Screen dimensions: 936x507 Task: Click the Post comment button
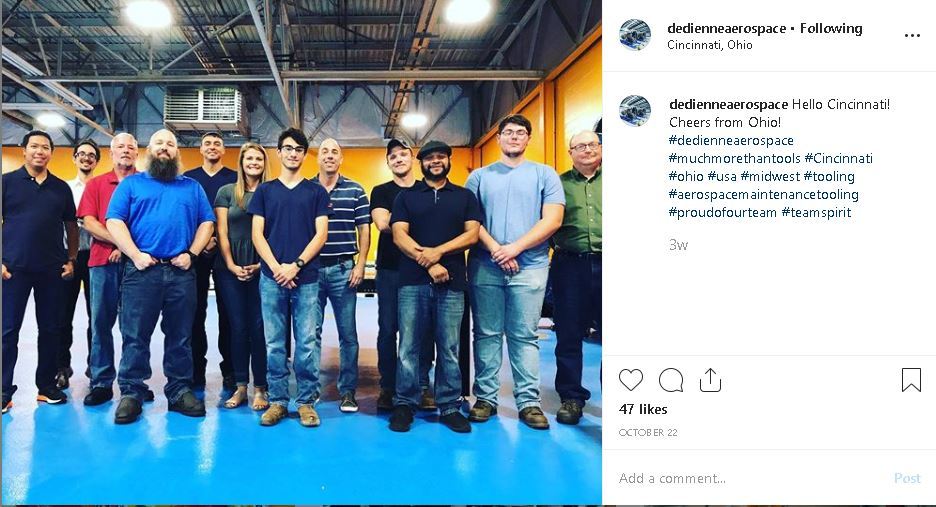[x=907, y=478]
